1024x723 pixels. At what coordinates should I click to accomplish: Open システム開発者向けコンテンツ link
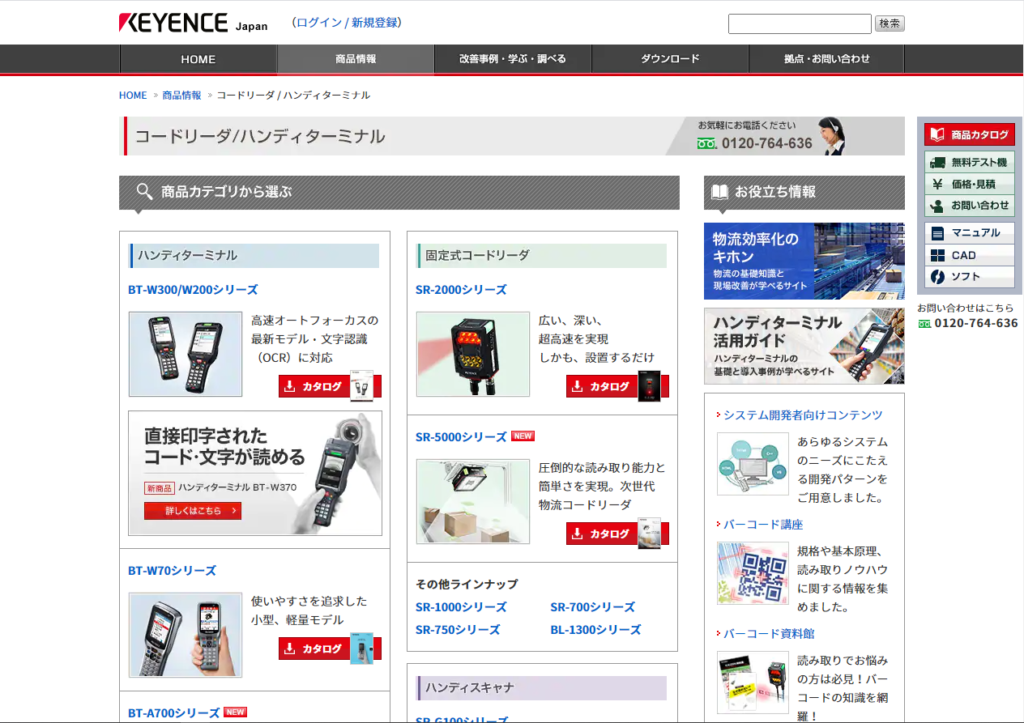[x=803, y=415]
